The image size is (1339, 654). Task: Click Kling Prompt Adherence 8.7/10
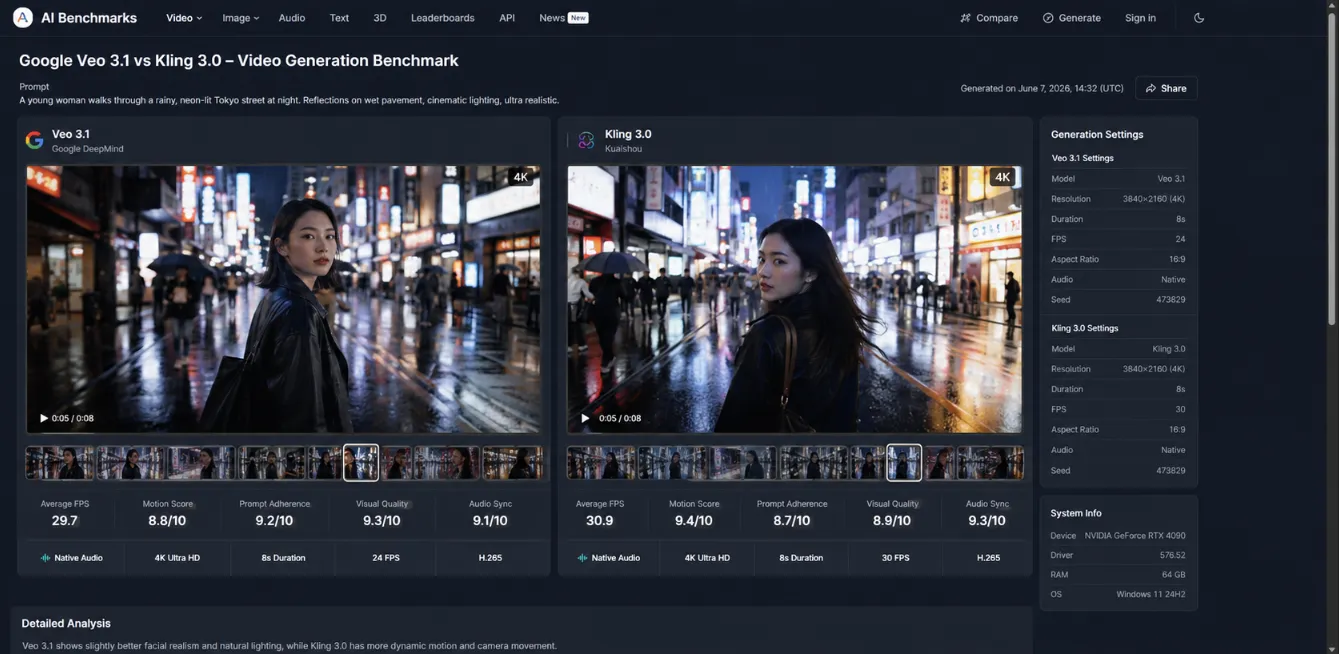click(792, 521)
